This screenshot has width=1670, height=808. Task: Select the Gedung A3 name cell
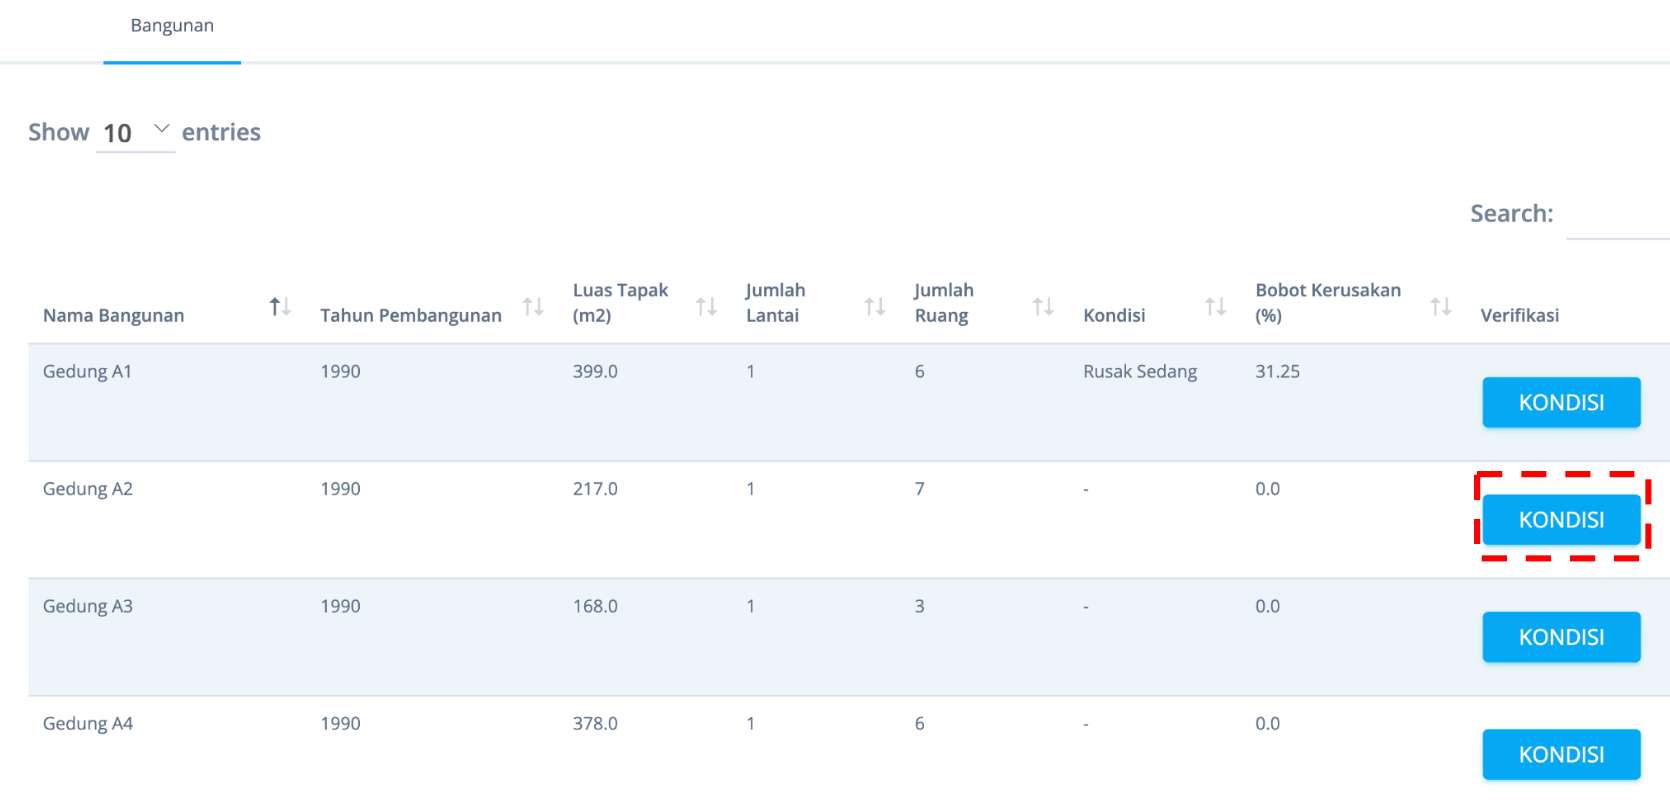click(x=88, y=606)
